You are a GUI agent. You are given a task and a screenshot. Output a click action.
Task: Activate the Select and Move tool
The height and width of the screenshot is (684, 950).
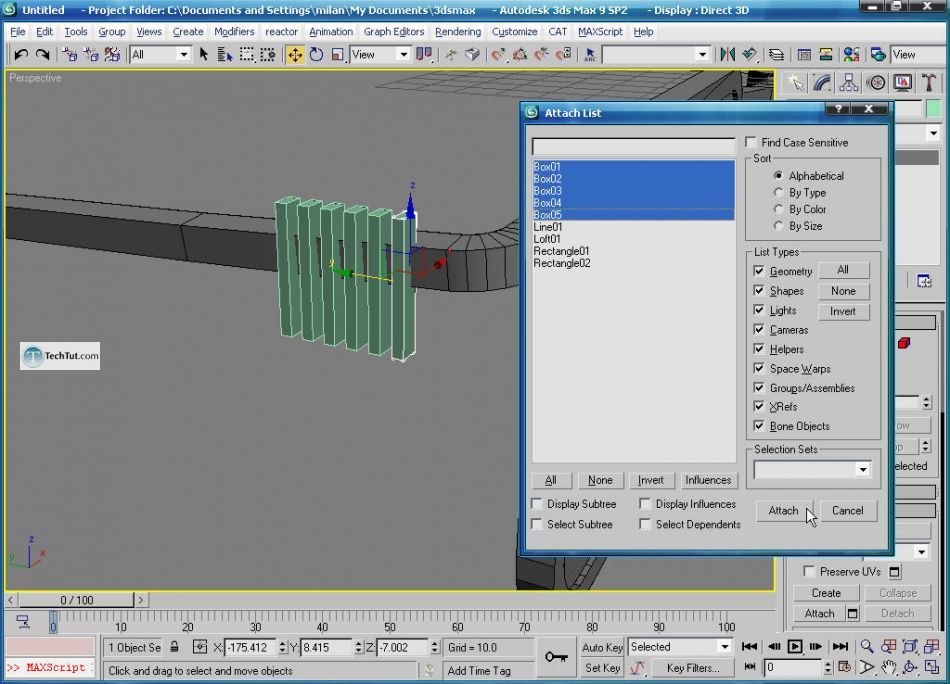tap(295, 55)
